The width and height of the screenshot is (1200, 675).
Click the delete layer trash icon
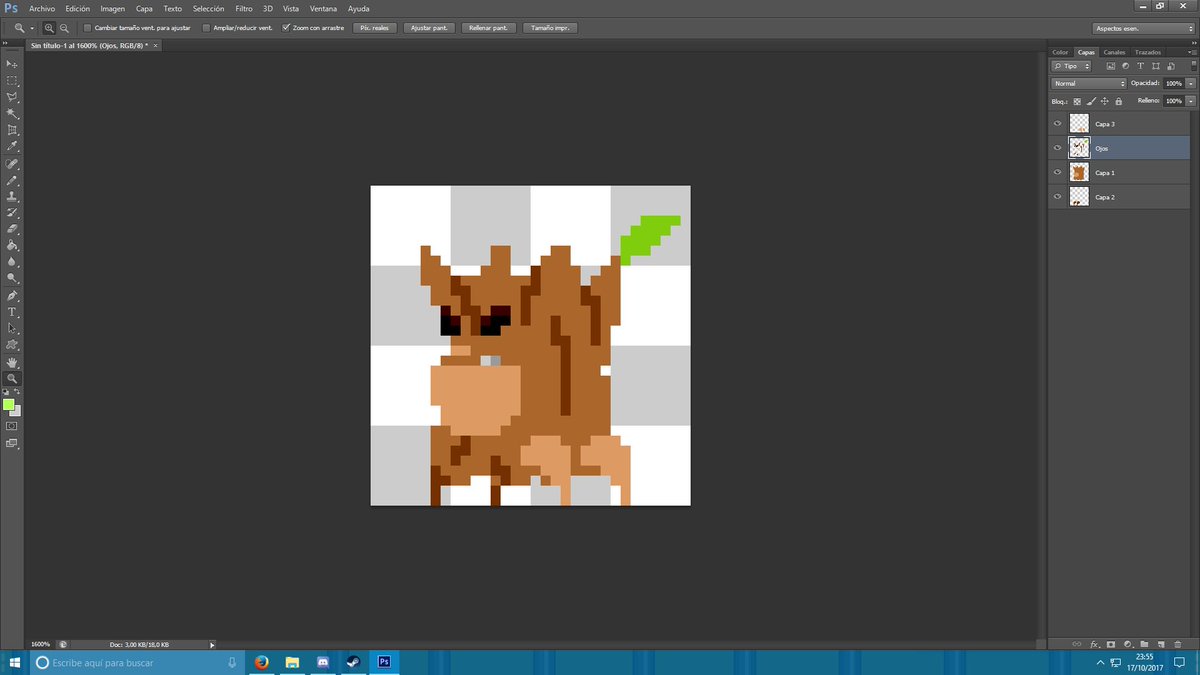[1178, 644]
